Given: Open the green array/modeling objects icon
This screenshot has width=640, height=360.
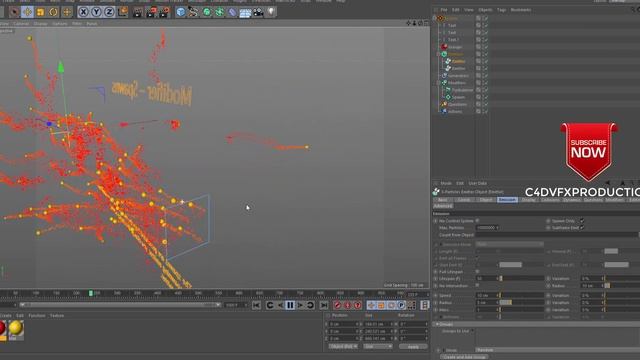Looking at the screenshot, I should coord(220,12).
